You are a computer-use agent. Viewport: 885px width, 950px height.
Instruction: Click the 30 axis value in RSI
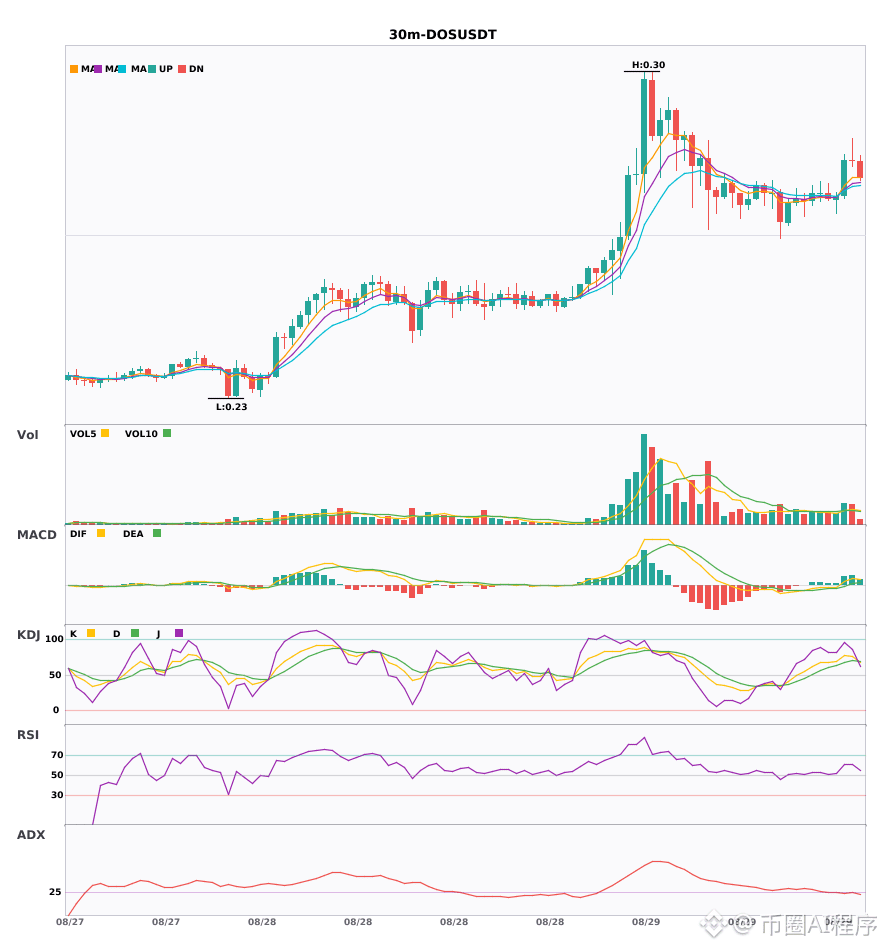[x=57, y=795]
